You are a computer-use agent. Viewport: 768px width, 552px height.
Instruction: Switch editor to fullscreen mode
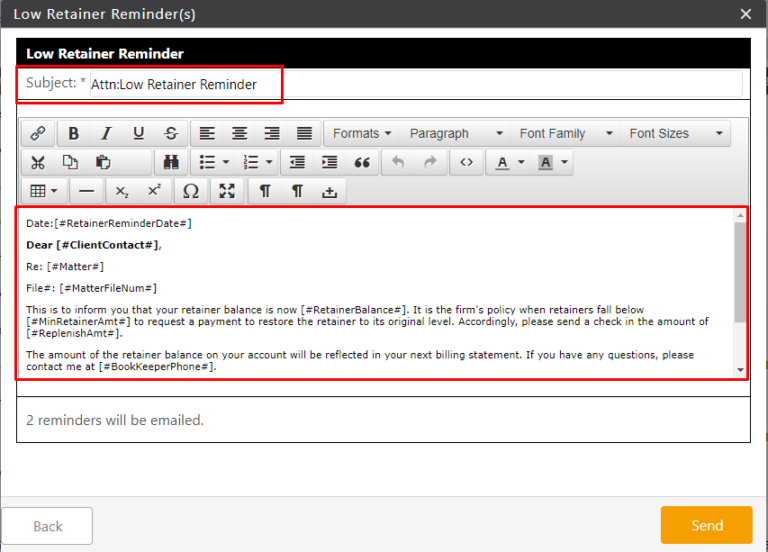click(227, 191)
